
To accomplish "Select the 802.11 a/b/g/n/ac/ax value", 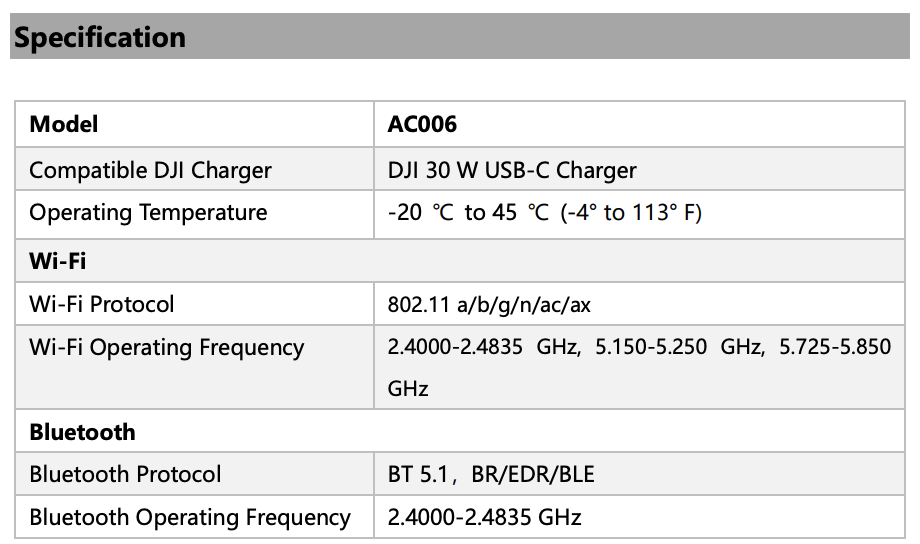I will pos(489,305).
